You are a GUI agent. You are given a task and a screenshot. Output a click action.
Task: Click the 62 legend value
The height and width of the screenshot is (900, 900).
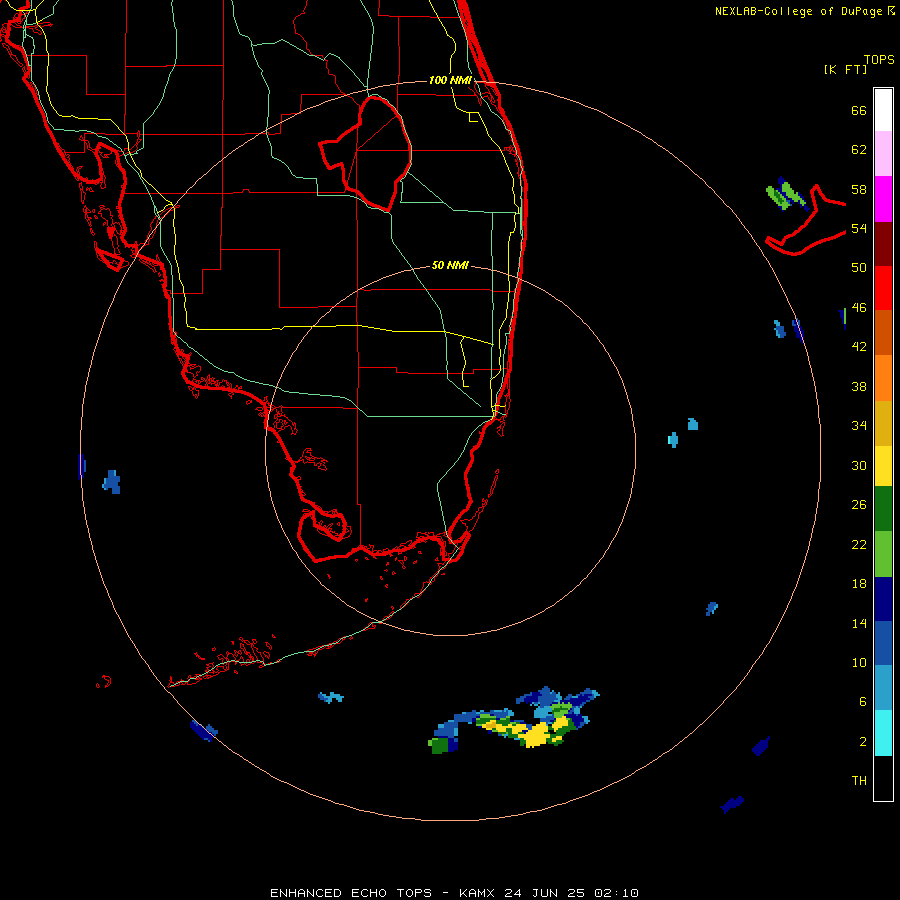tap(859, 150)
